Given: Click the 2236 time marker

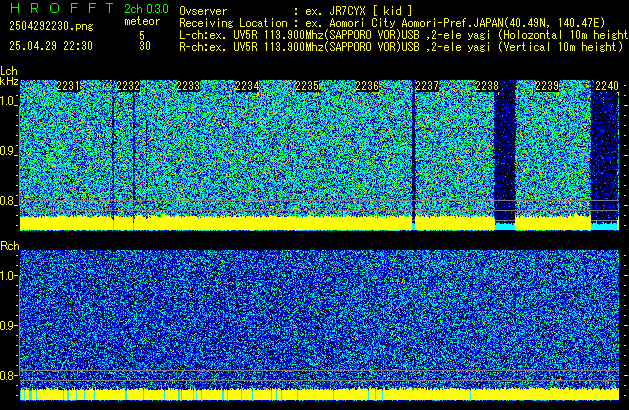Looking at the screenshot, I should 367,86.
